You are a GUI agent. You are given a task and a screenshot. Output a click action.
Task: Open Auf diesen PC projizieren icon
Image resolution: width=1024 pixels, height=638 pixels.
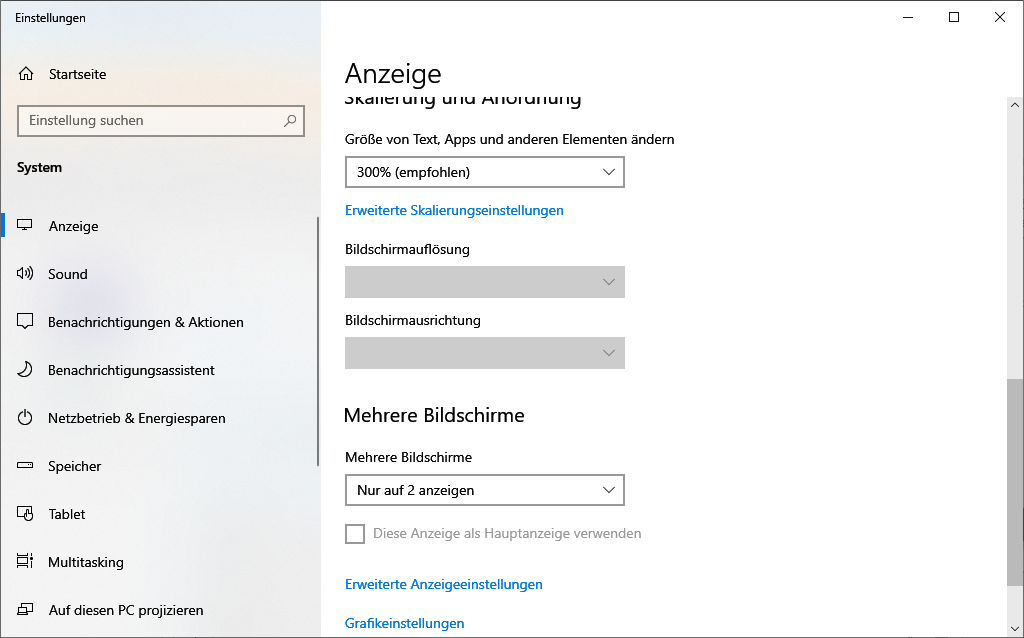pyautogui.click(x=25, y=610)
